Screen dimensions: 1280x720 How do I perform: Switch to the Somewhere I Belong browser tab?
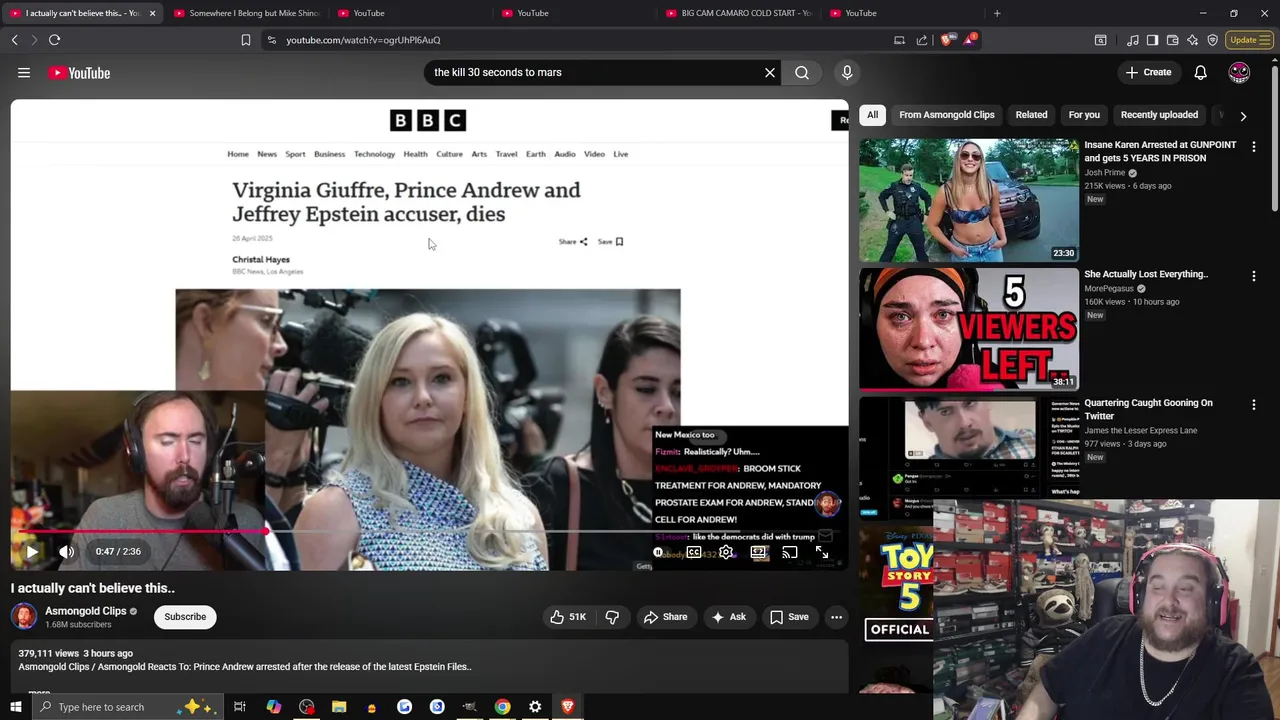(247, 13)
